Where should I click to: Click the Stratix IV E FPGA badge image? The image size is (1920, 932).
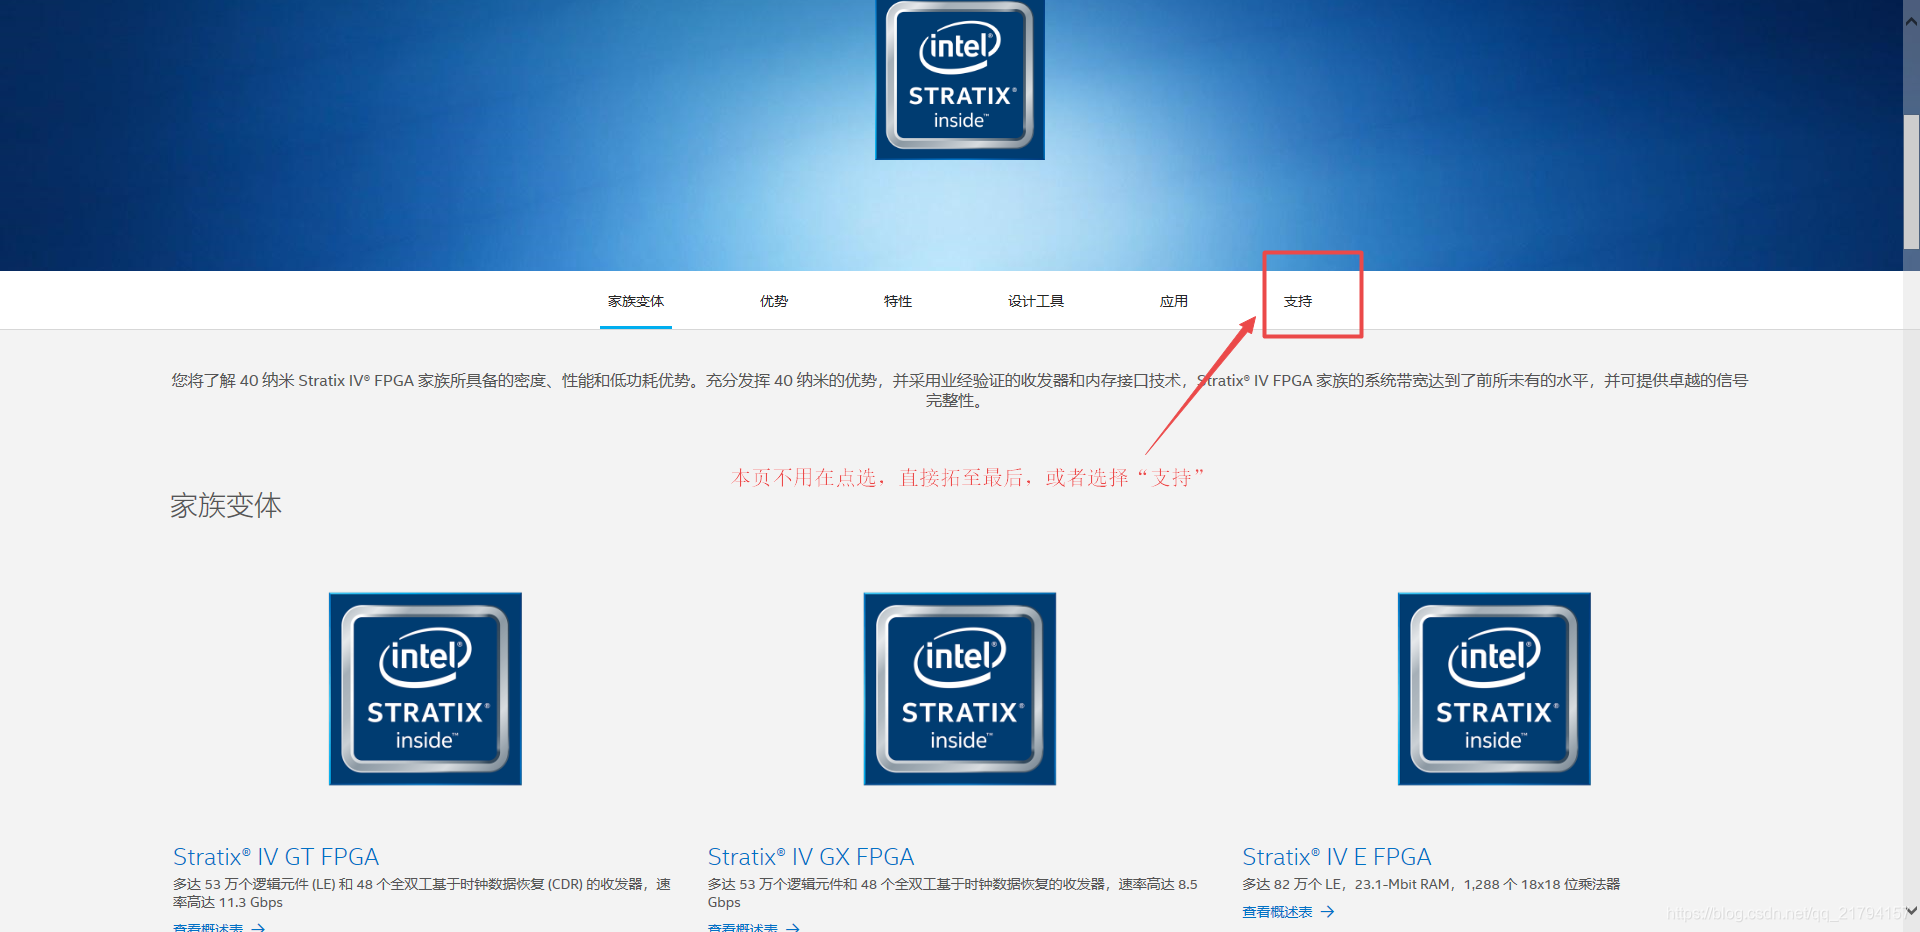coord(1494,689)
